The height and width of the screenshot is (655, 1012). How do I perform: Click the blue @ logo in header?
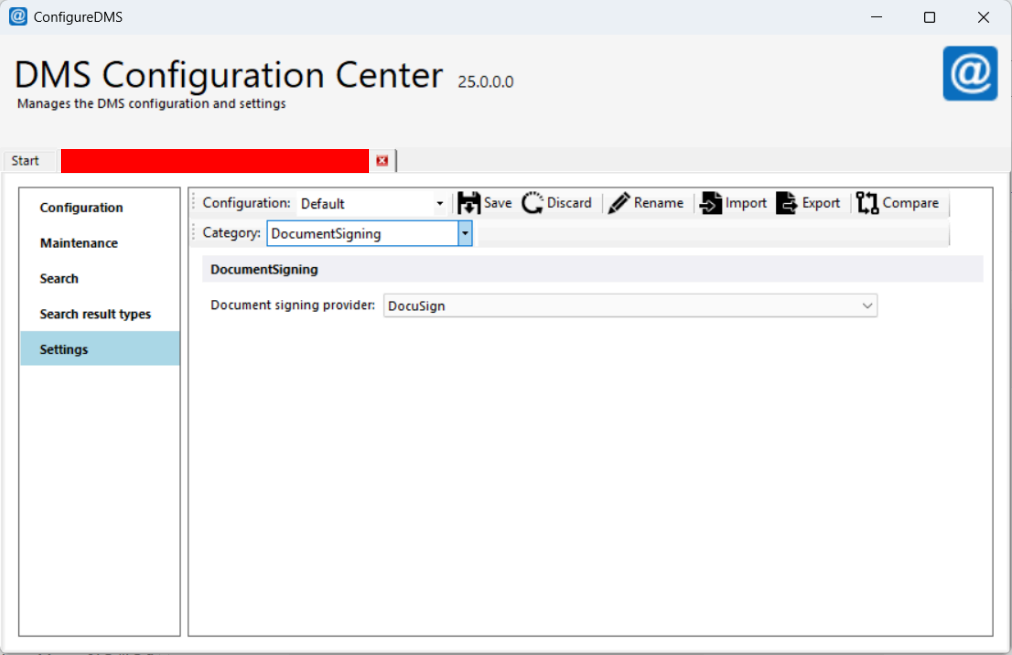969,73
